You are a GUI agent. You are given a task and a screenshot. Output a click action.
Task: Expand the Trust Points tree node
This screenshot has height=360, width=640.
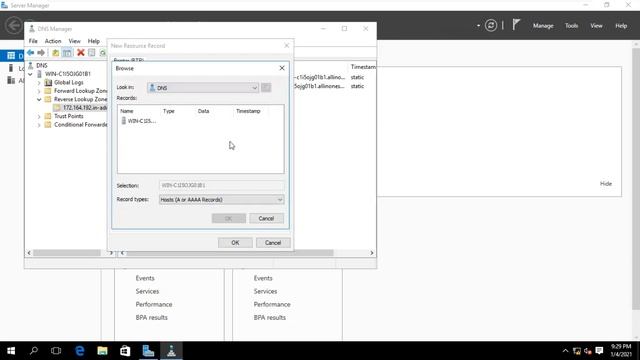click(39, 117)
